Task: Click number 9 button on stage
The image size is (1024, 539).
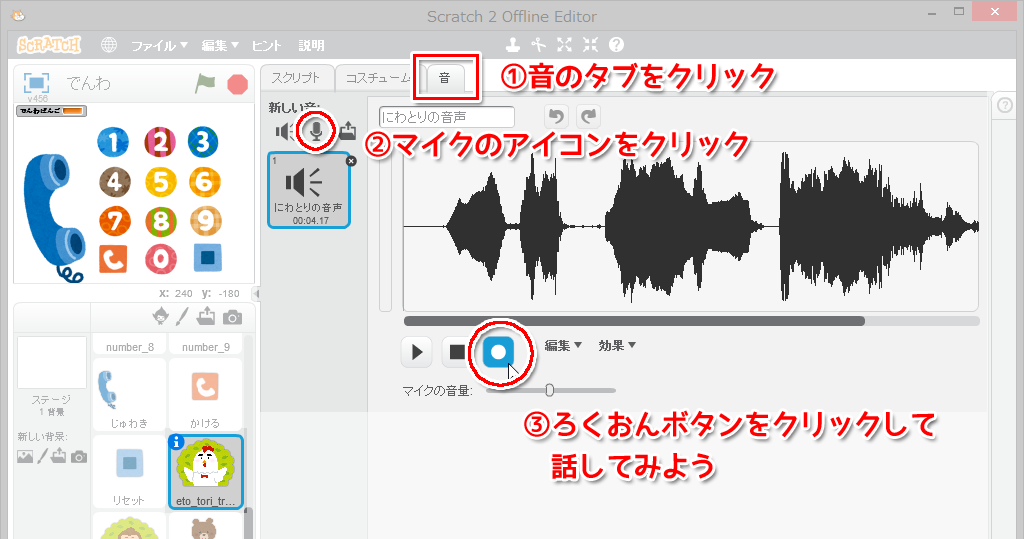Action: (206, 221)
